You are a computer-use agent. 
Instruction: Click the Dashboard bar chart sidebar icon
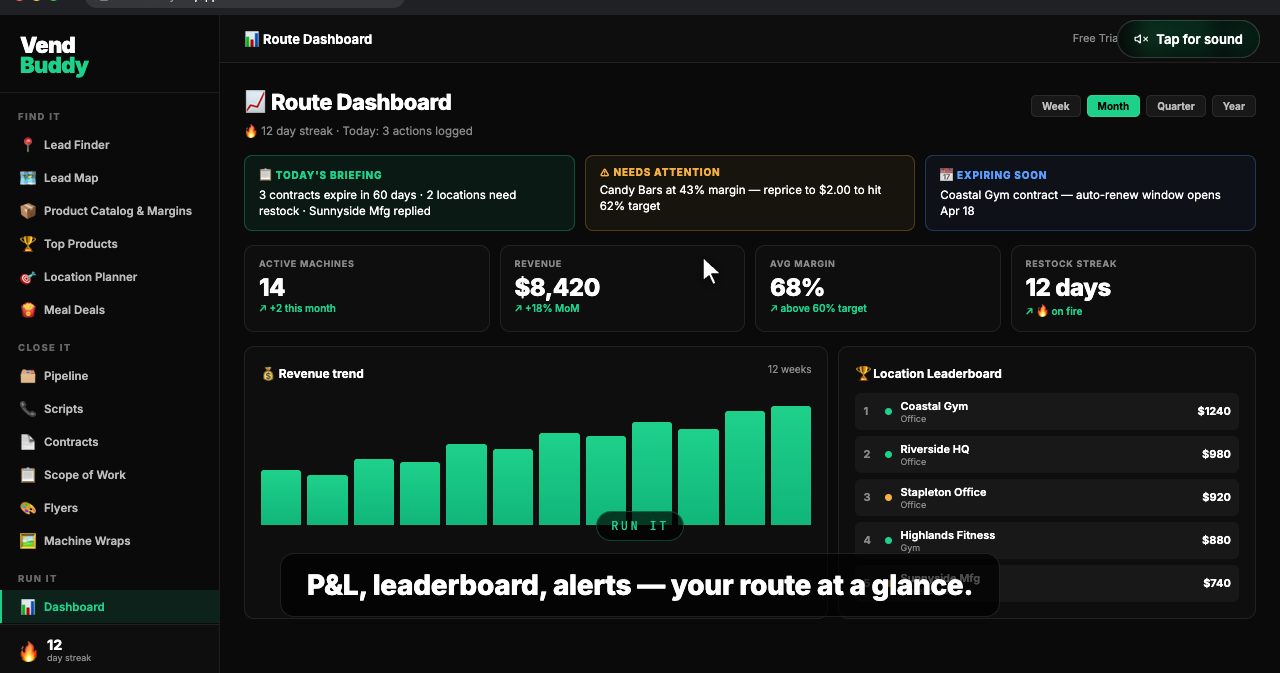[28, 607]
